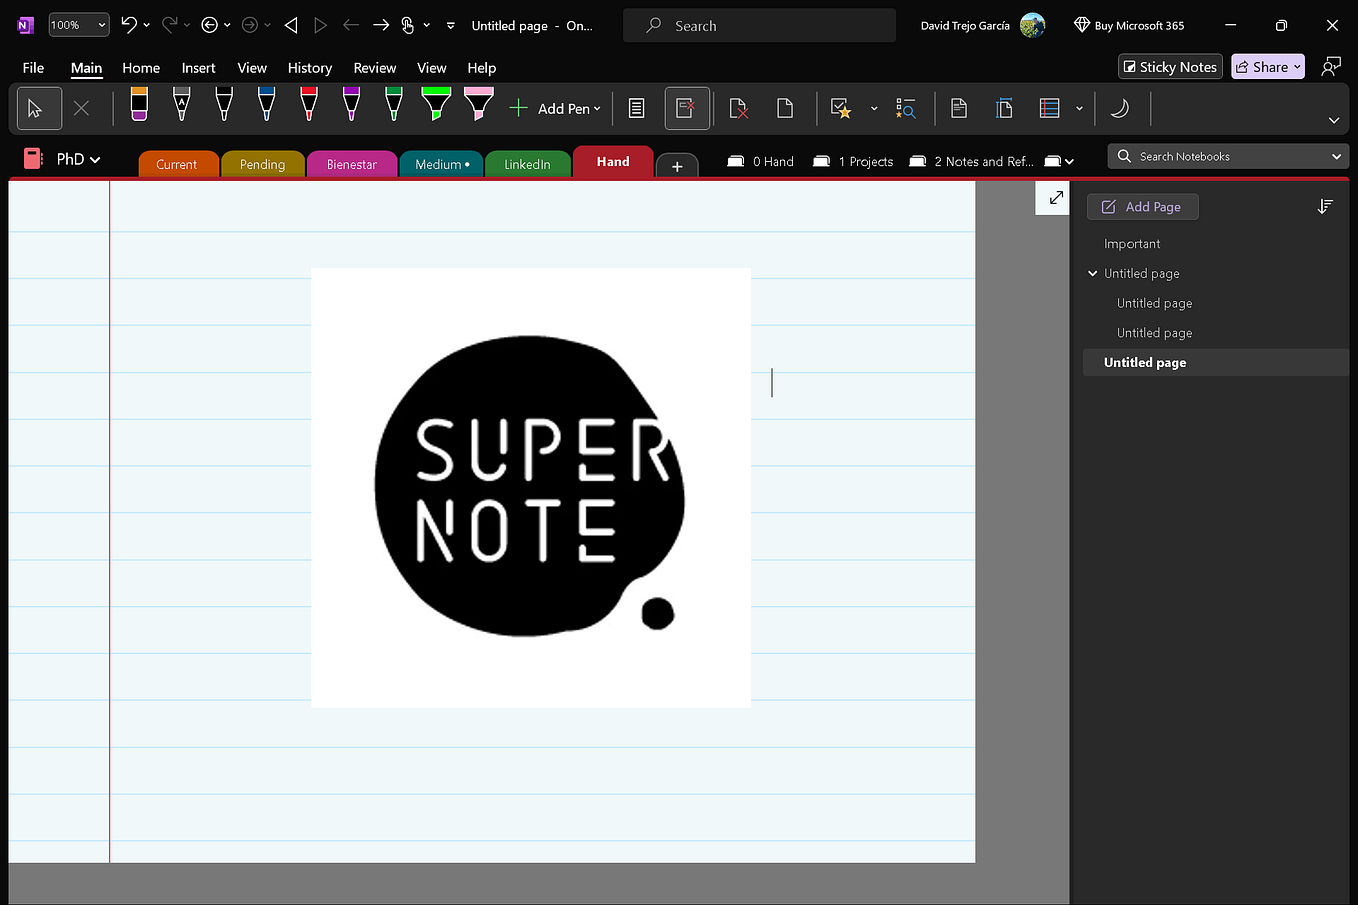Switch to the LinkedIn section tab
1358x905 pixels.
[x=528, y=162]
